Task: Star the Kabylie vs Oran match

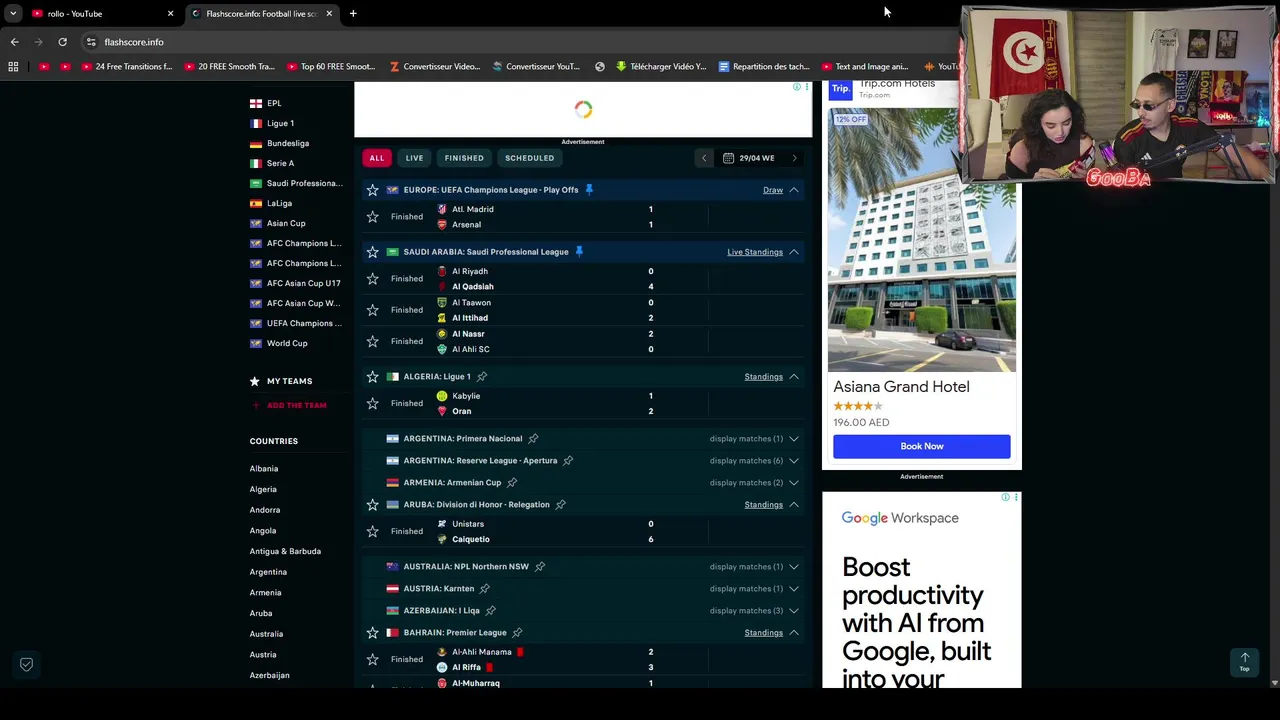Action: coord(372,403)
